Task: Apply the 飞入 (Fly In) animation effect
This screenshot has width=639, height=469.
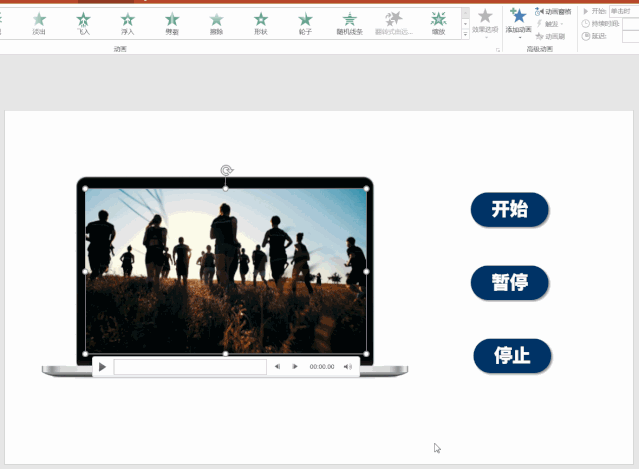Action: click(x=84, y=24)
